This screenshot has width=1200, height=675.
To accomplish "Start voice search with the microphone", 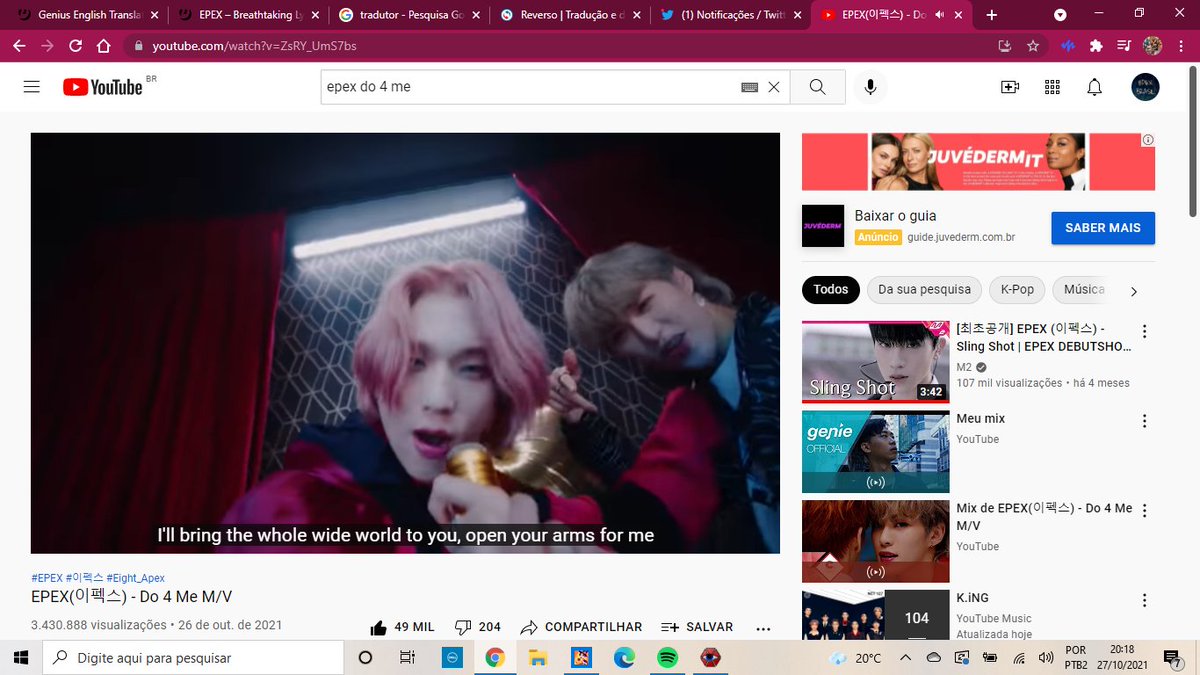I will (x=870, y=87).
